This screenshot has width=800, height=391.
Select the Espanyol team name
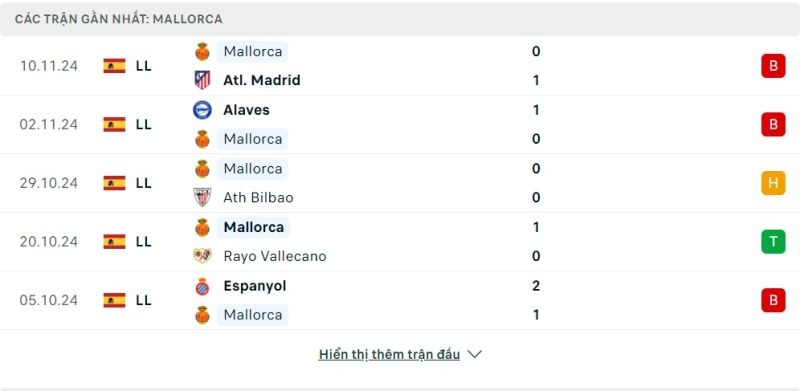pyautogui.click(x=255, y=286)
